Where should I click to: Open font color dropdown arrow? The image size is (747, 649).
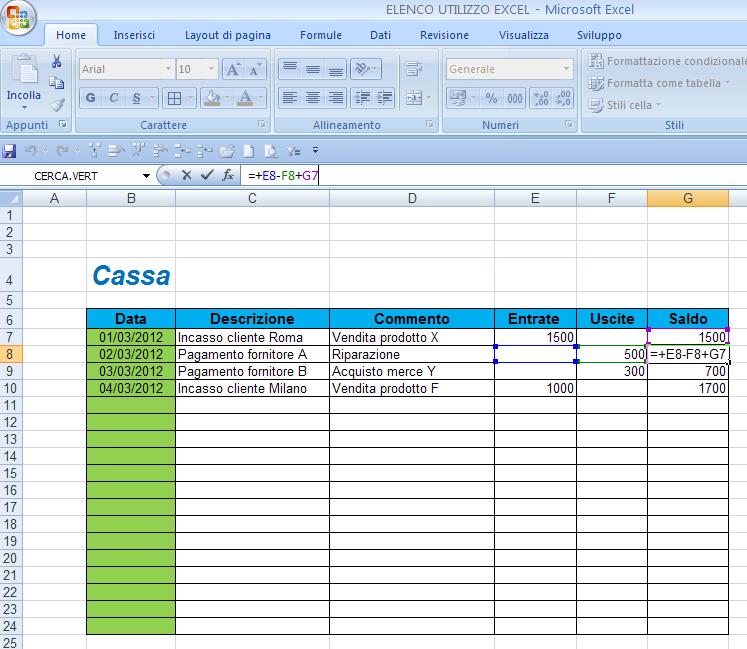point(260,98)
